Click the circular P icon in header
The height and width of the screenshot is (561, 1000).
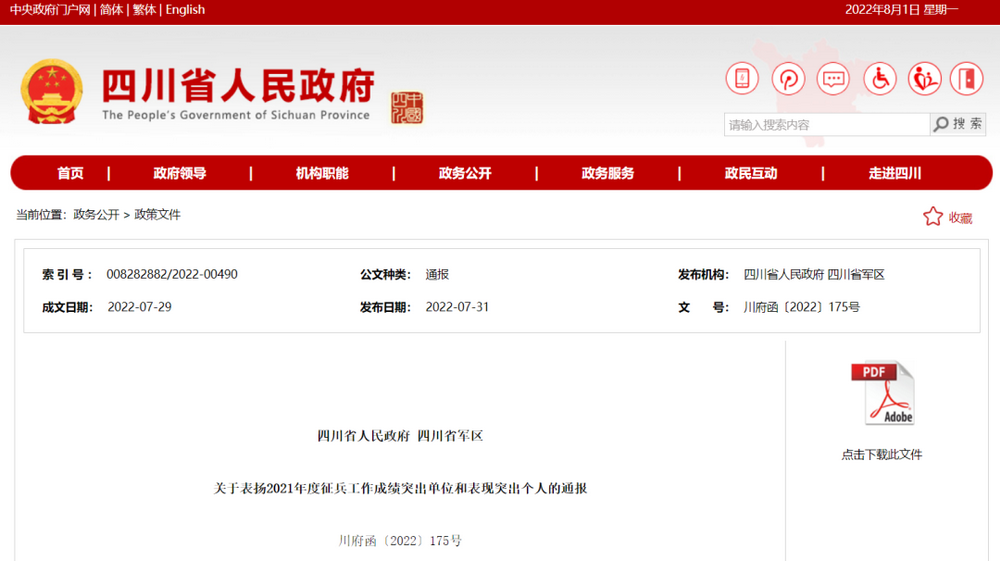coord(788,79)
